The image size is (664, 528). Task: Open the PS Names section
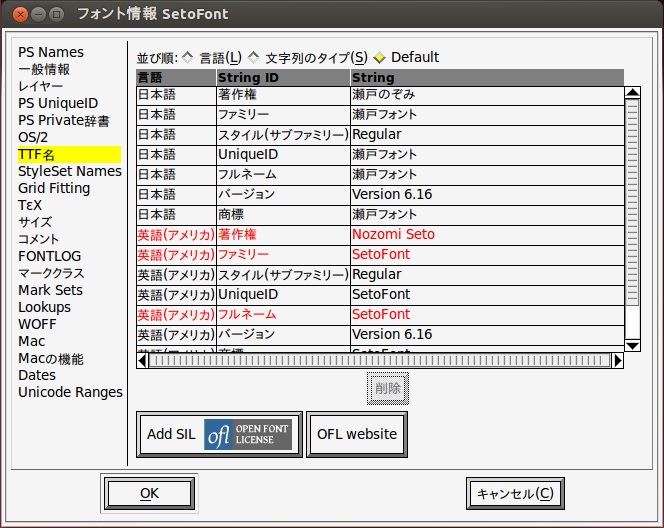pos(51,52)
